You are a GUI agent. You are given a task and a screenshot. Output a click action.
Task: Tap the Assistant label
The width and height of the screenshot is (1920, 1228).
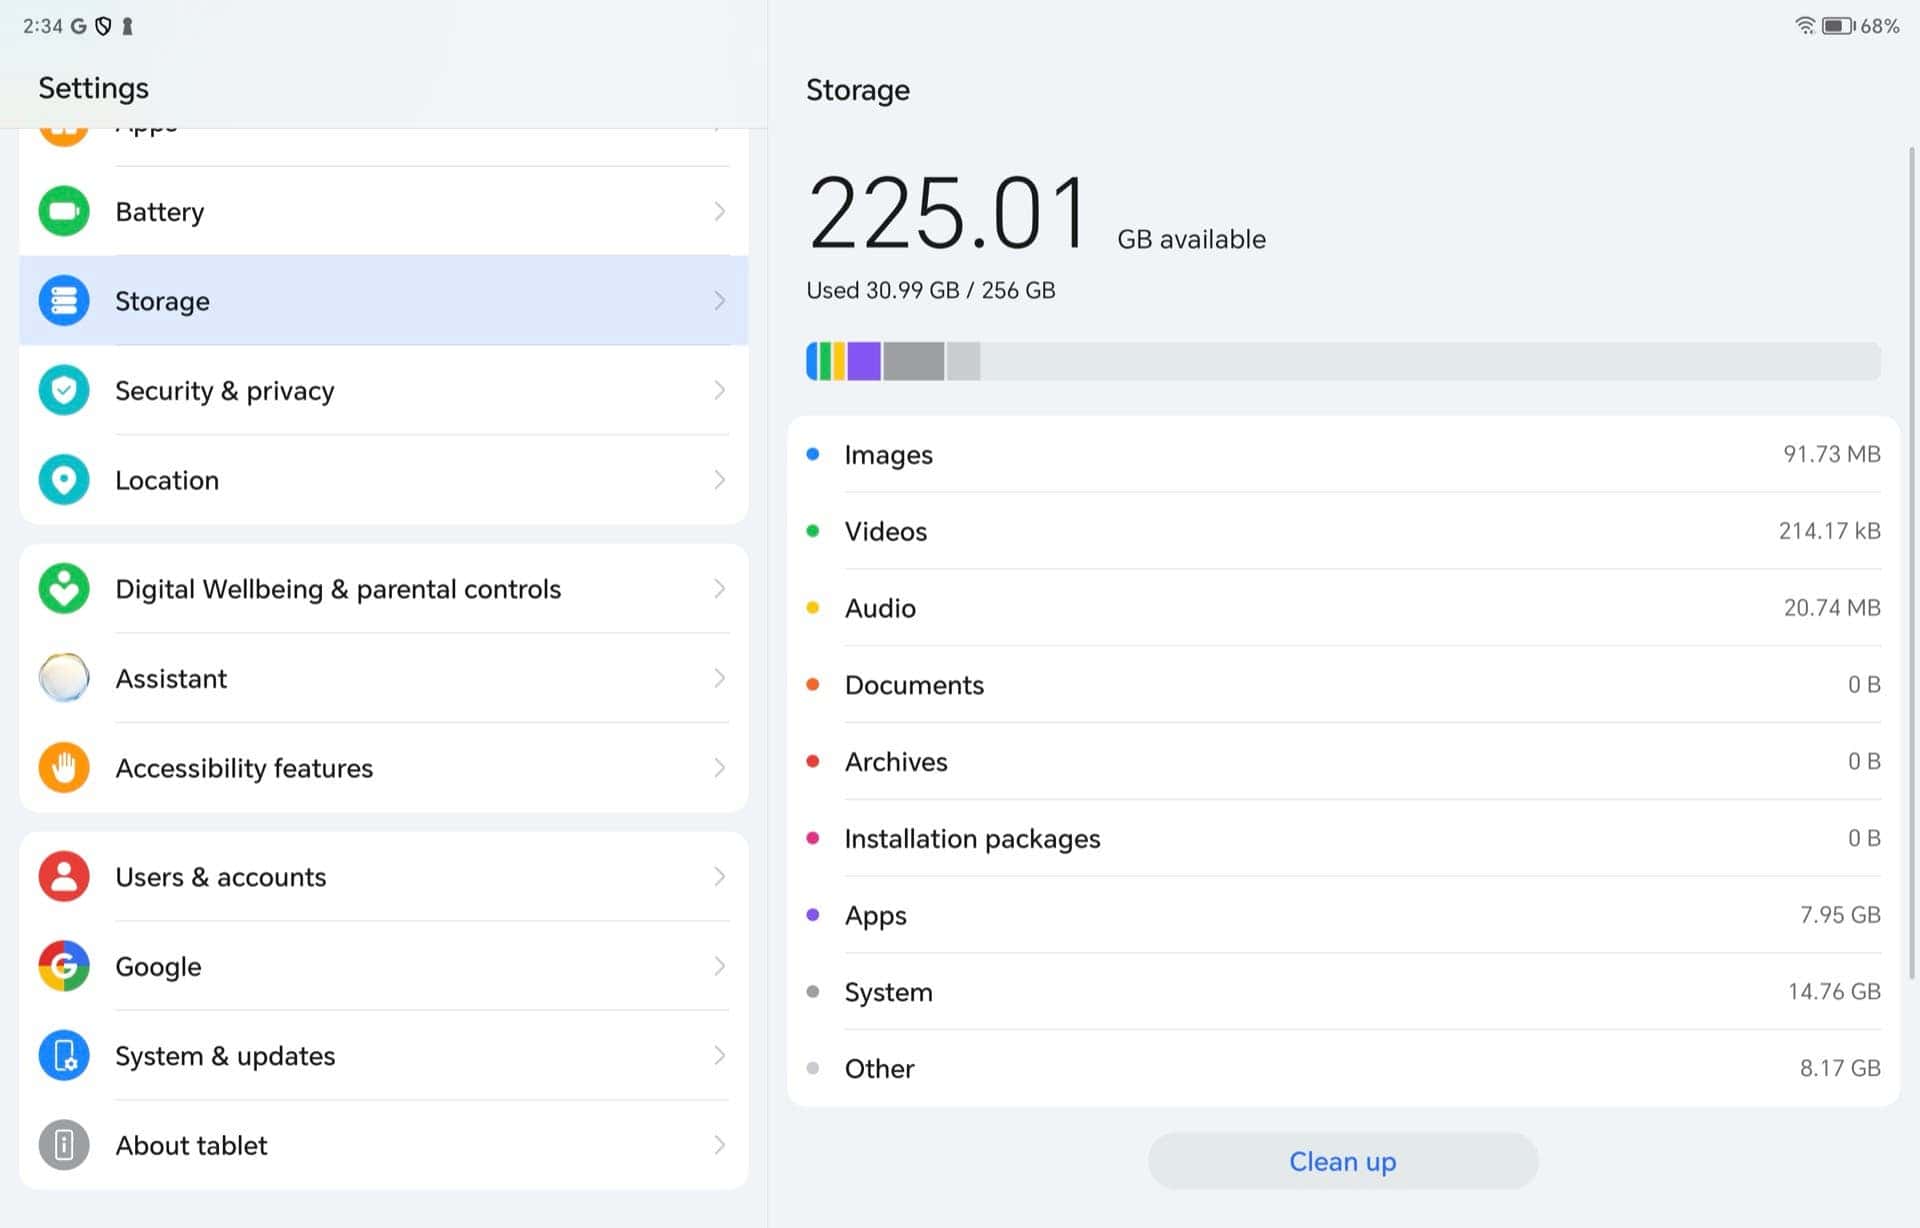171,678
